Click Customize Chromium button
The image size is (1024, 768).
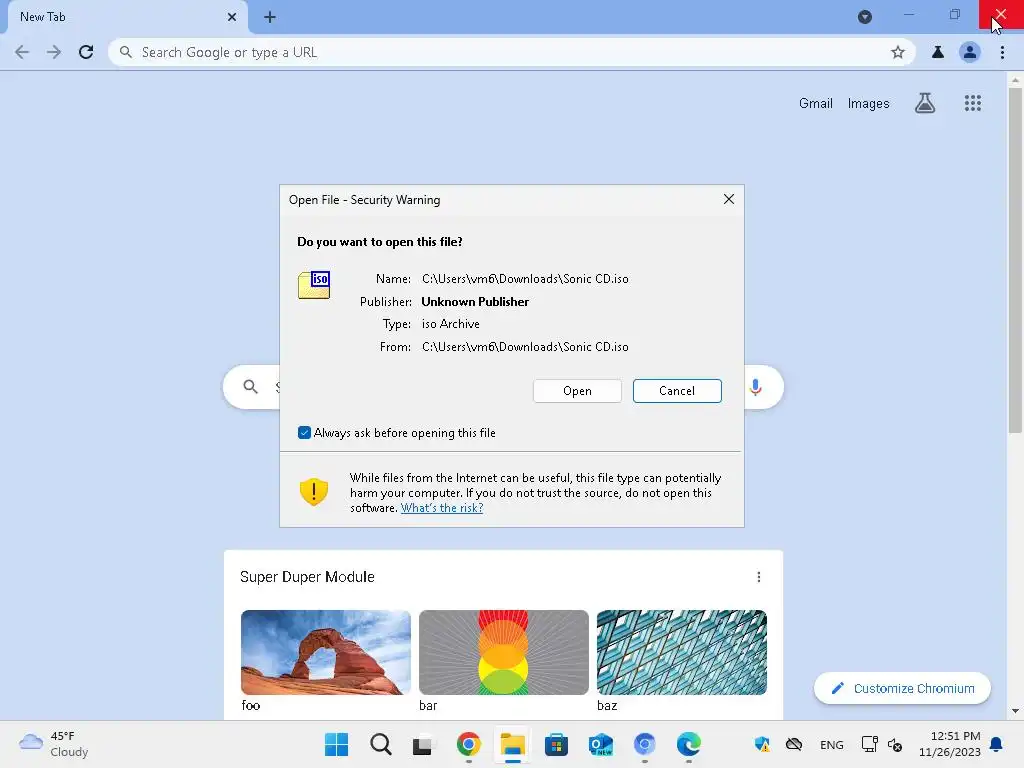[903, 688]
